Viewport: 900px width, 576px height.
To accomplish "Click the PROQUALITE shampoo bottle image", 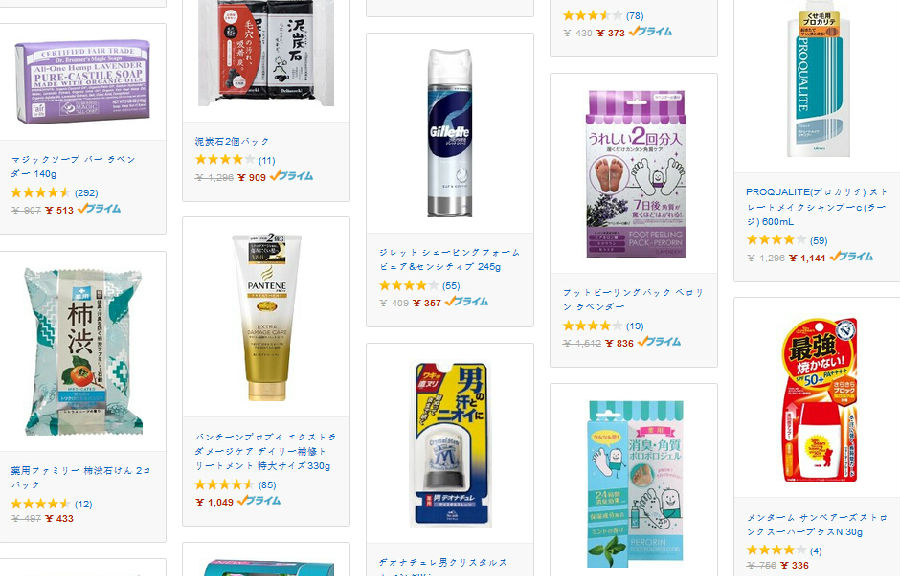I will pos(819,79).
